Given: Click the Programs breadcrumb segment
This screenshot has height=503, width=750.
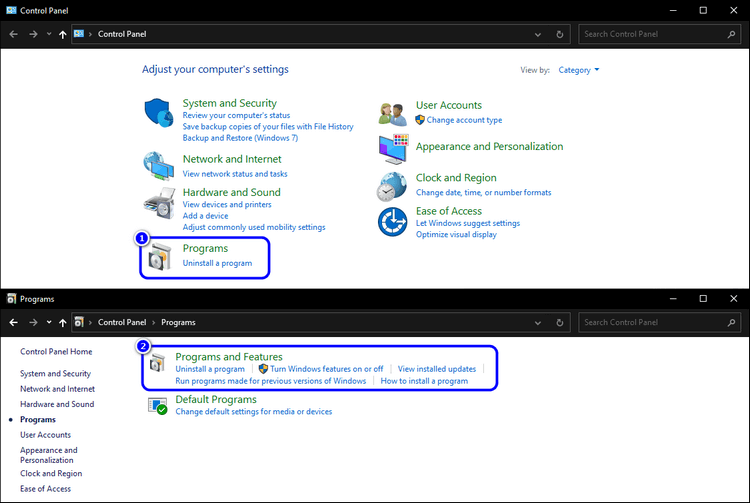Looking at the screenshot, I should 178,322.
